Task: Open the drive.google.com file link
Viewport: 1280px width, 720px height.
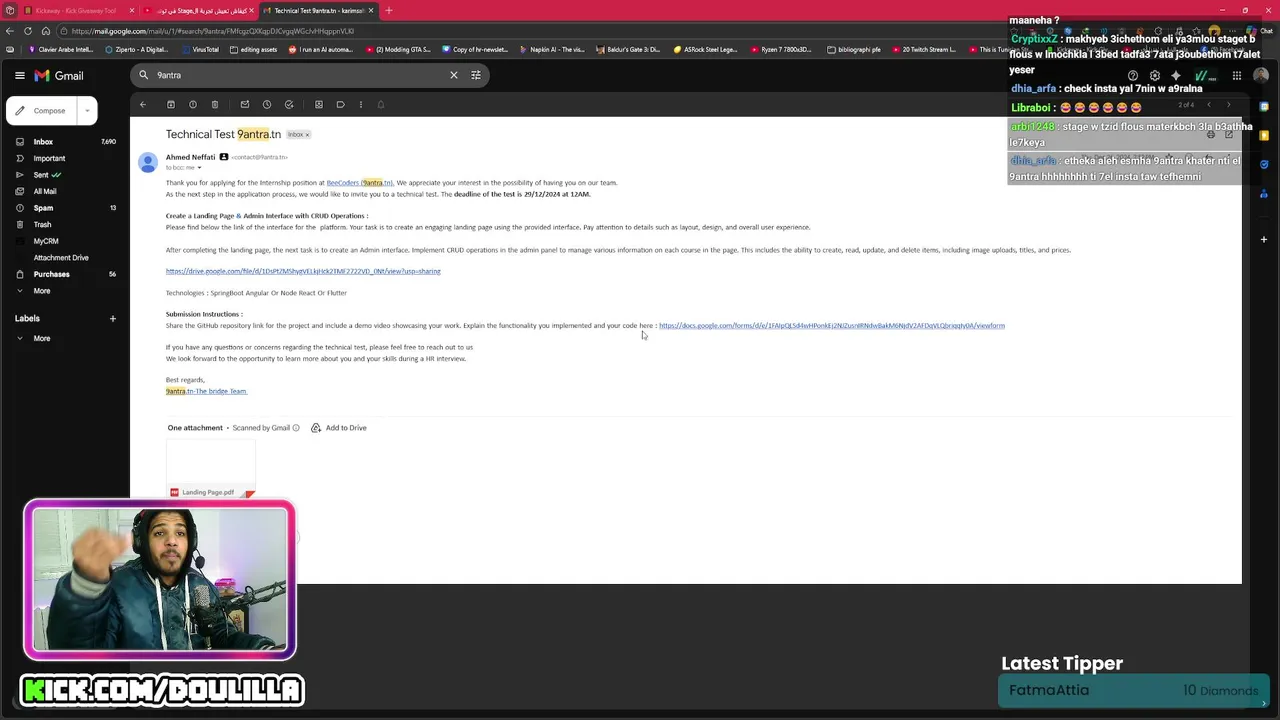Action: (x=303, y=271)
